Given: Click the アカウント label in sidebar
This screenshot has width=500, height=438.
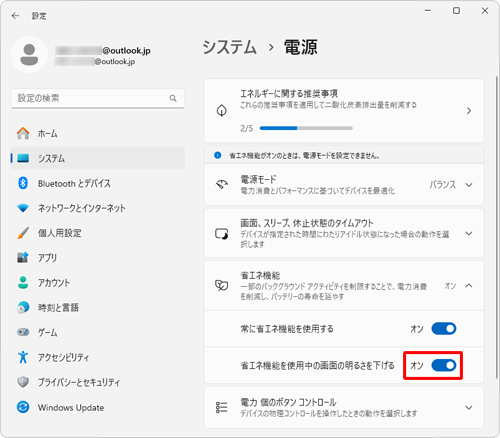Looking at the screenshot, I should coord(54,283).
